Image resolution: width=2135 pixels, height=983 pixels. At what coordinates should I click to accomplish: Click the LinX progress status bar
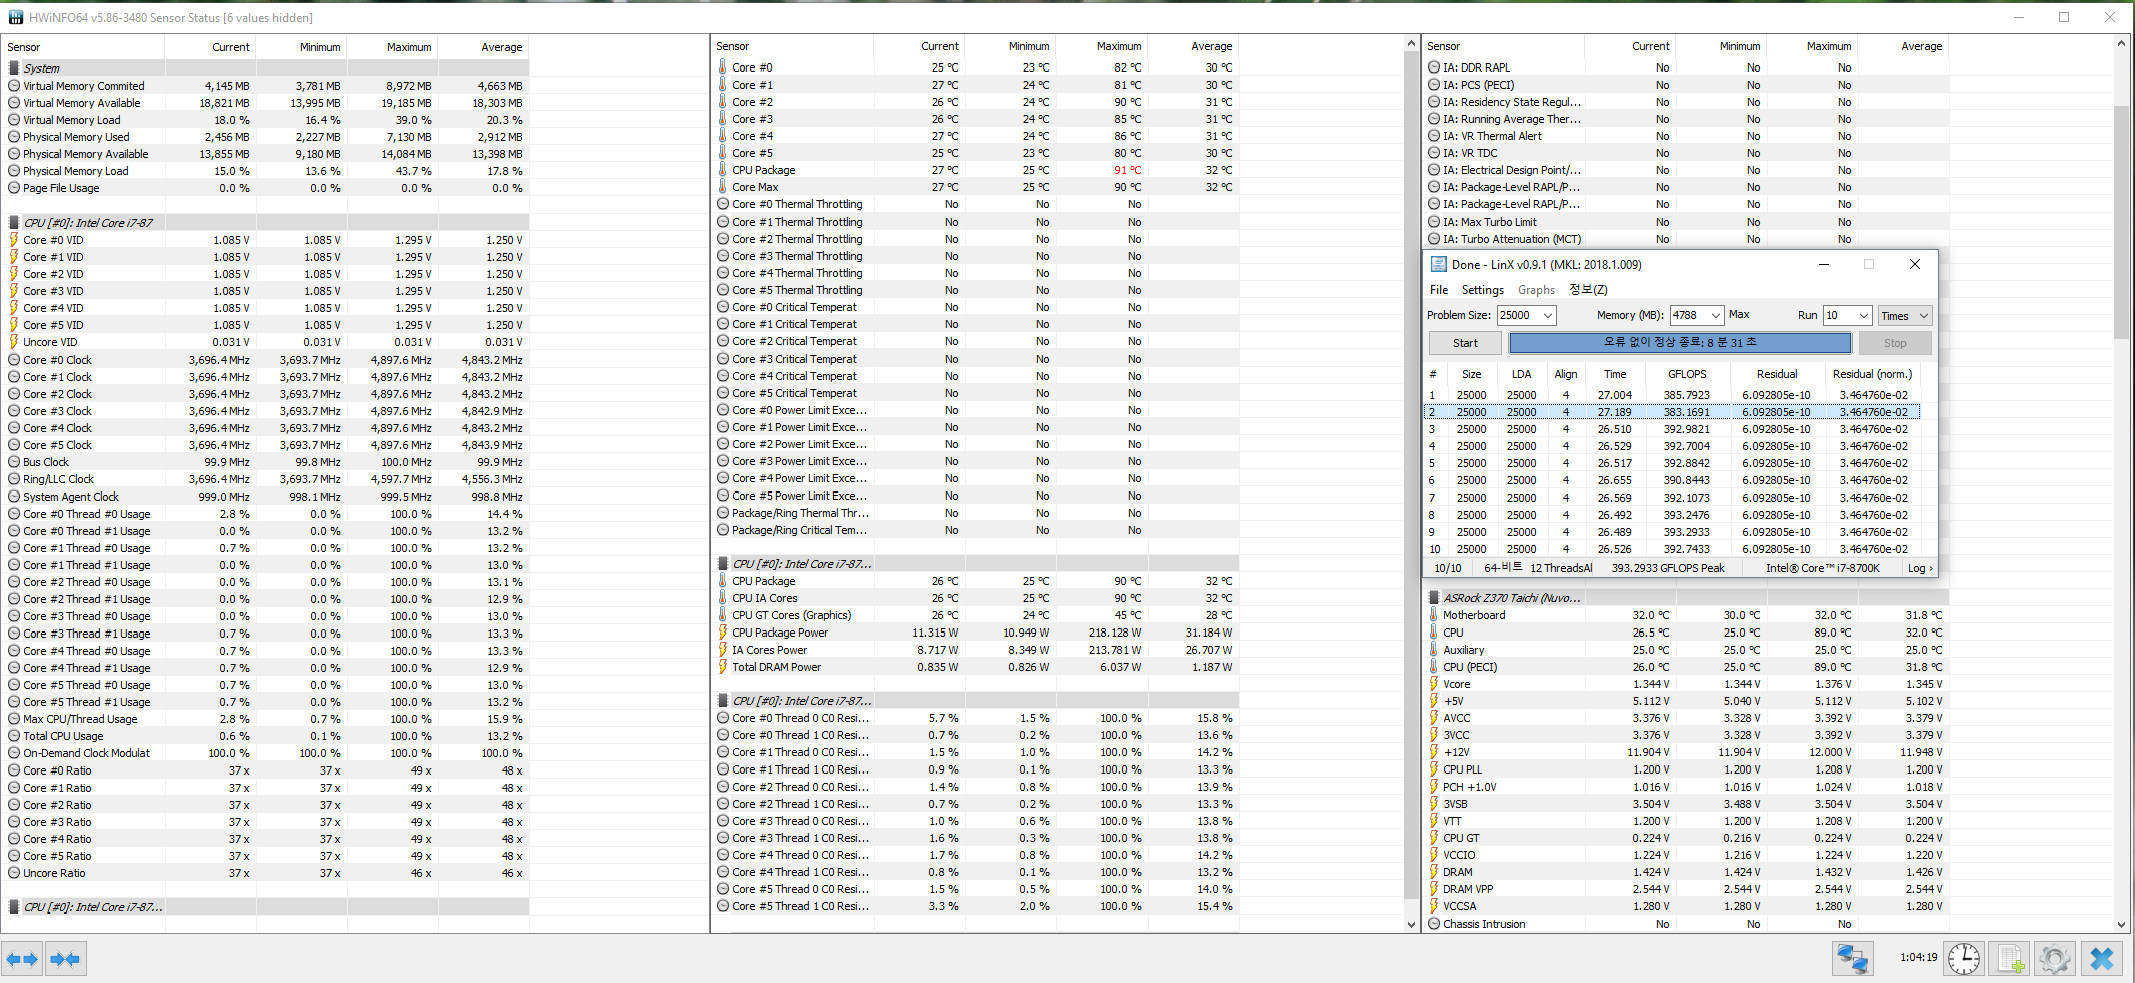(1679, 343)
